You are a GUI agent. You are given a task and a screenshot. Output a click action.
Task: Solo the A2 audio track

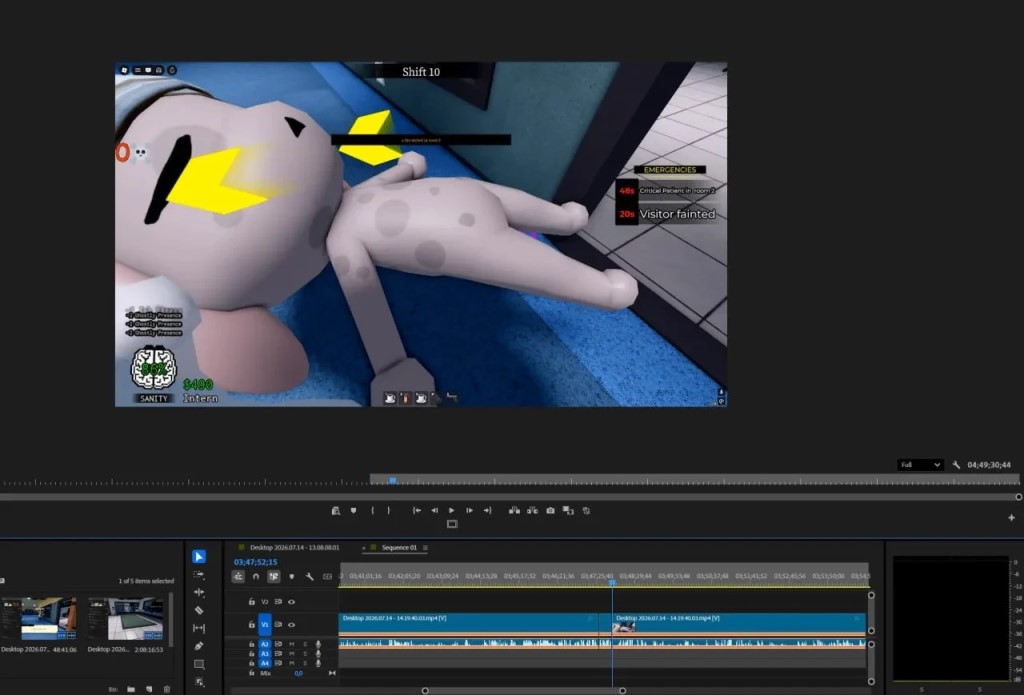304,644
